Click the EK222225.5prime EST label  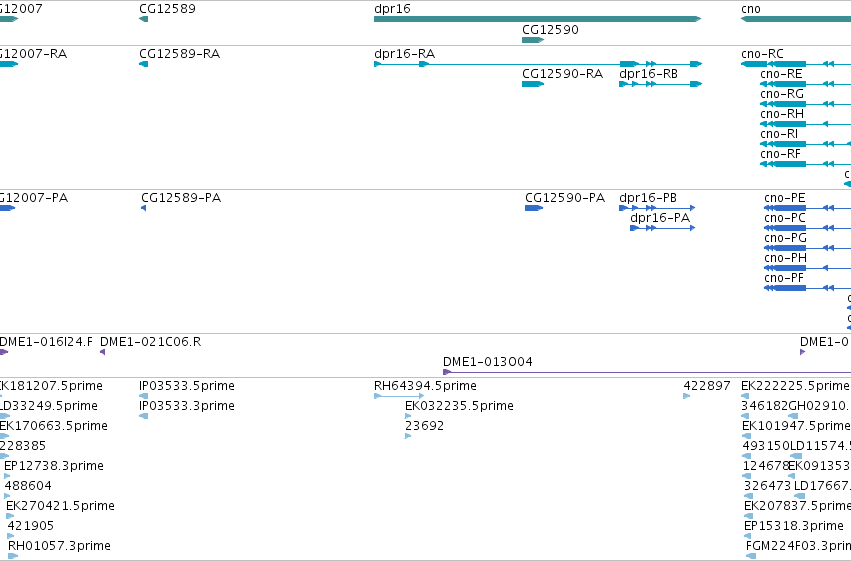[x=795, y=386]
